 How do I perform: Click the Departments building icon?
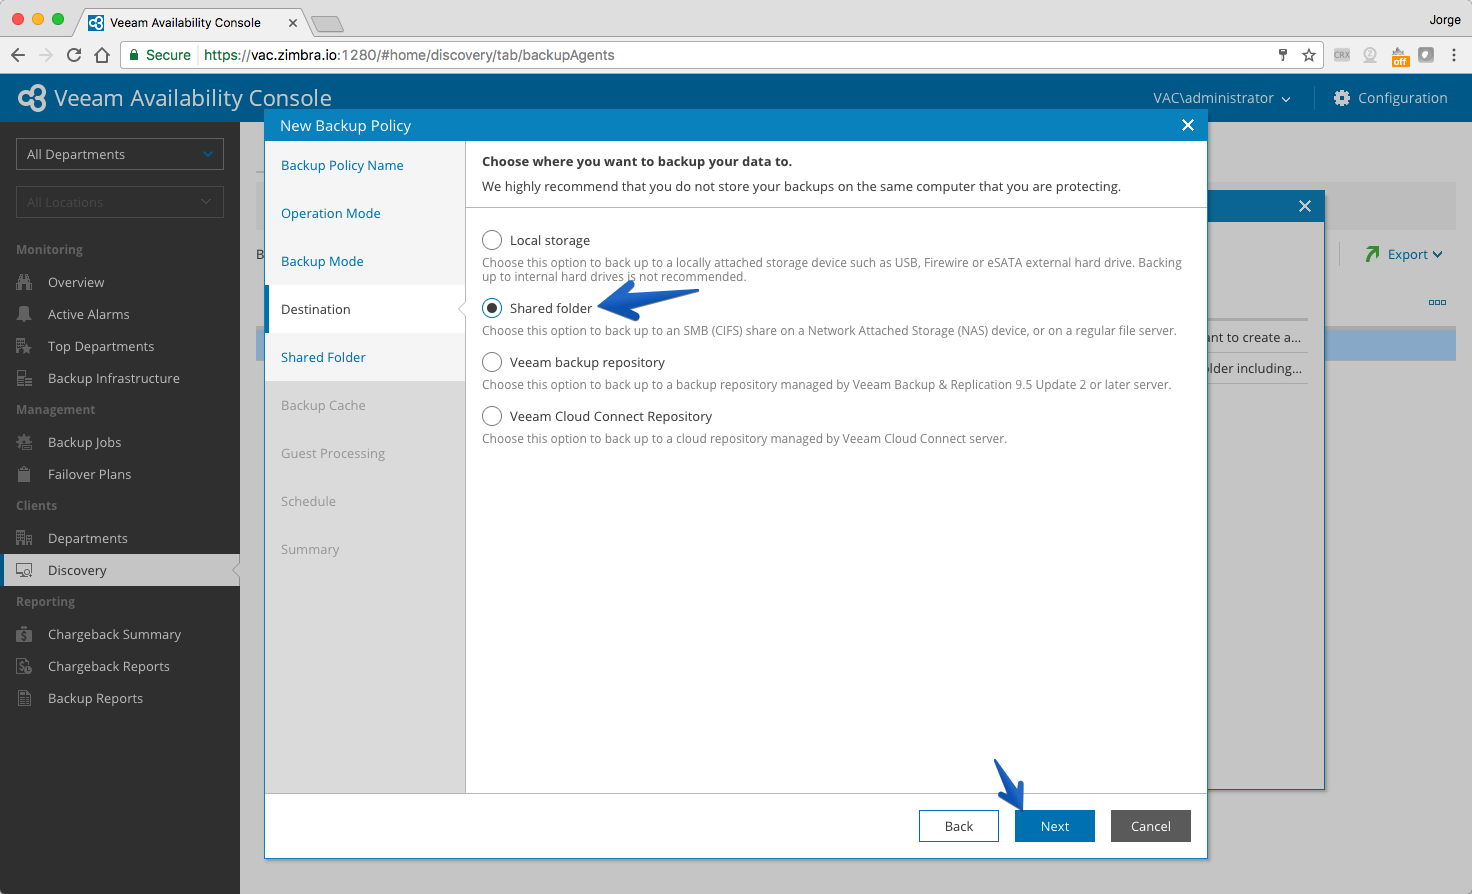point(24,538)
